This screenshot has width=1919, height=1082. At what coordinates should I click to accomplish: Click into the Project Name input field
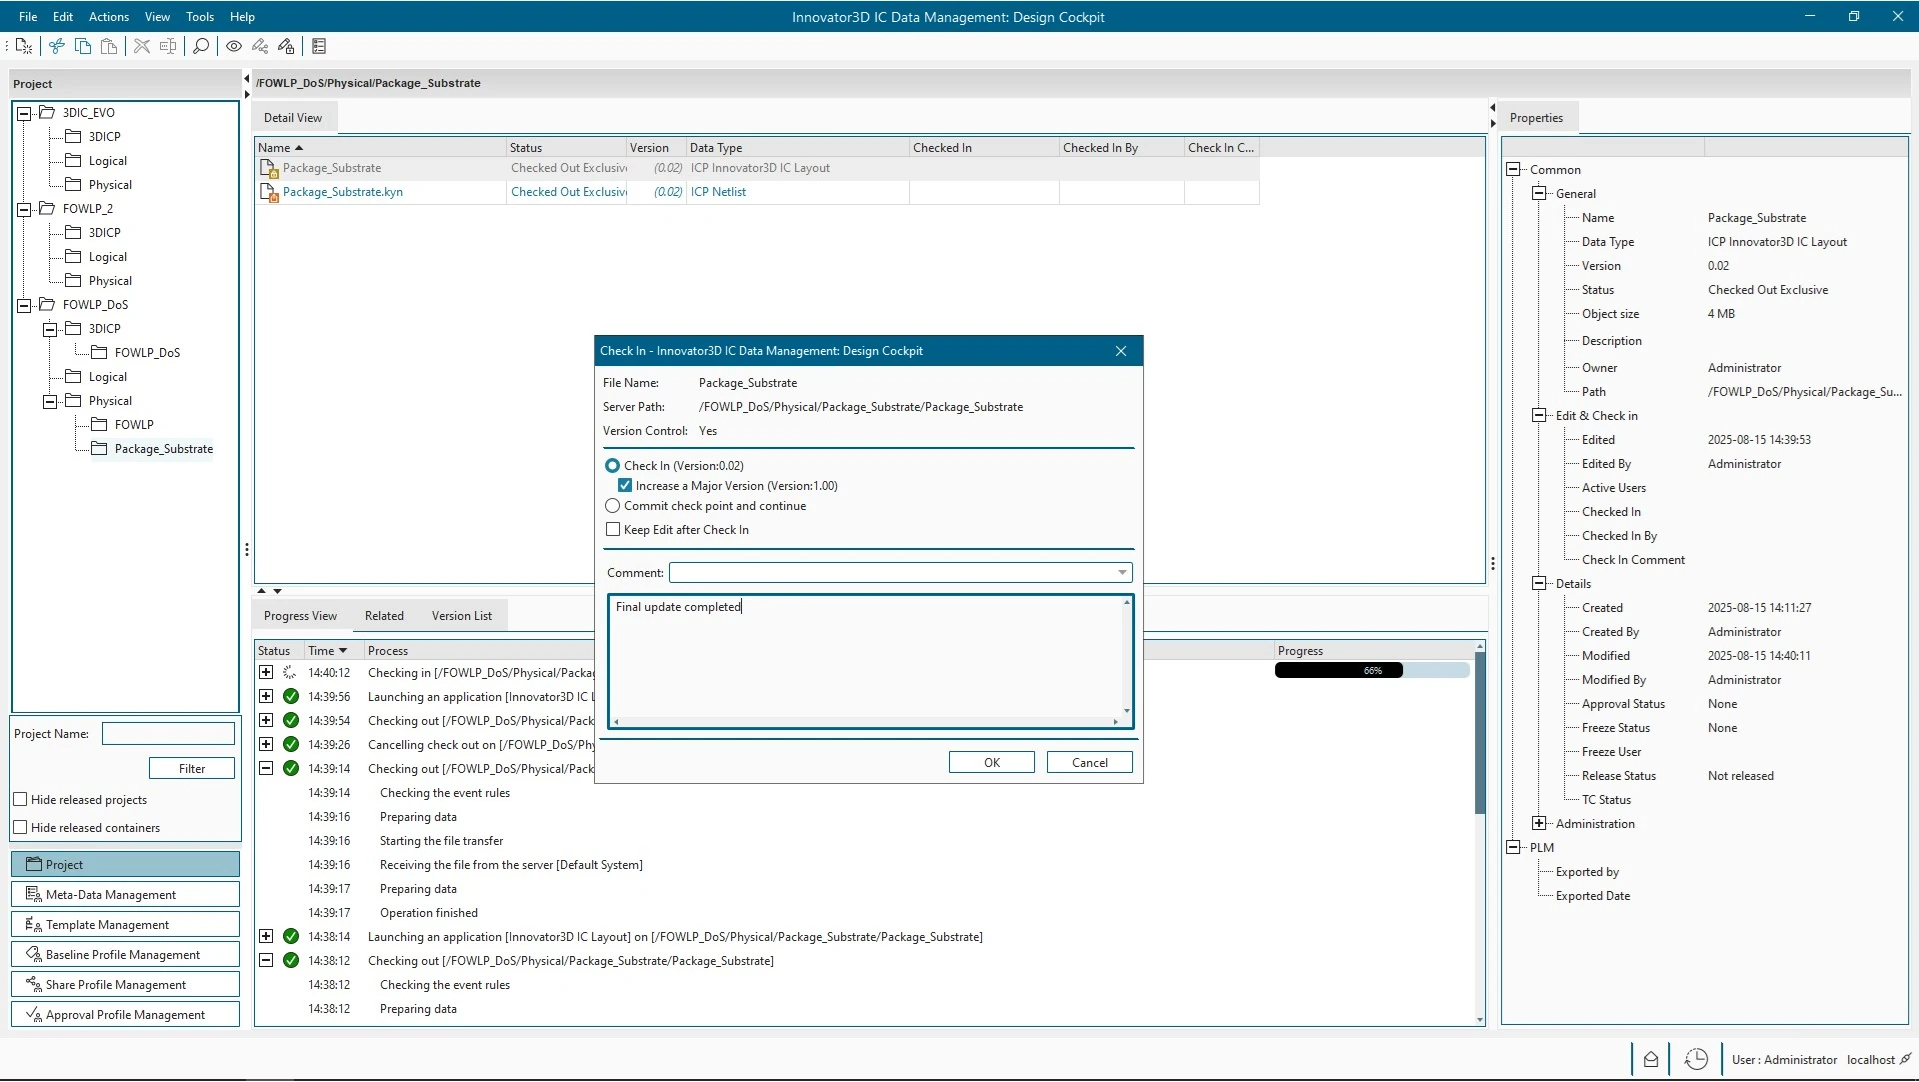tap(168, 734)
